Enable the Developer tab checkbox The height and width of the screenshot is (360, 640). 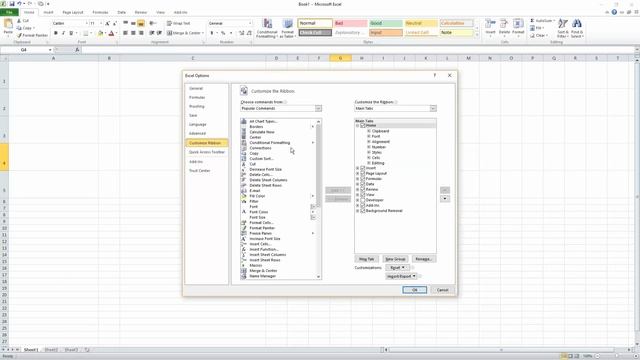362,200
